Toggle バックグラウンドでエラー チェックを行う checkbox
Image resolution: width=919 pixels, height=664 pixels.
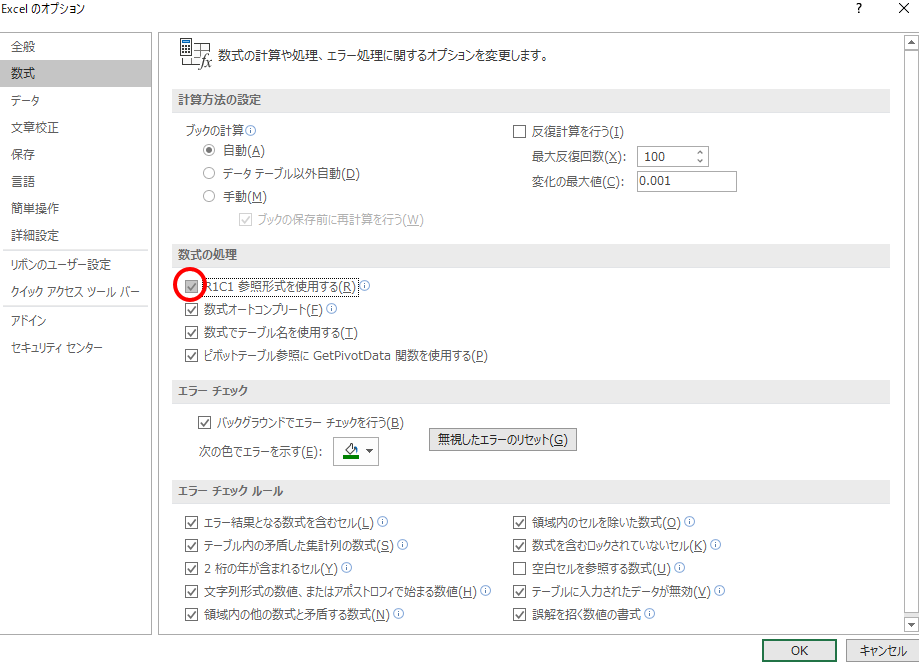[x=204, y=422]
